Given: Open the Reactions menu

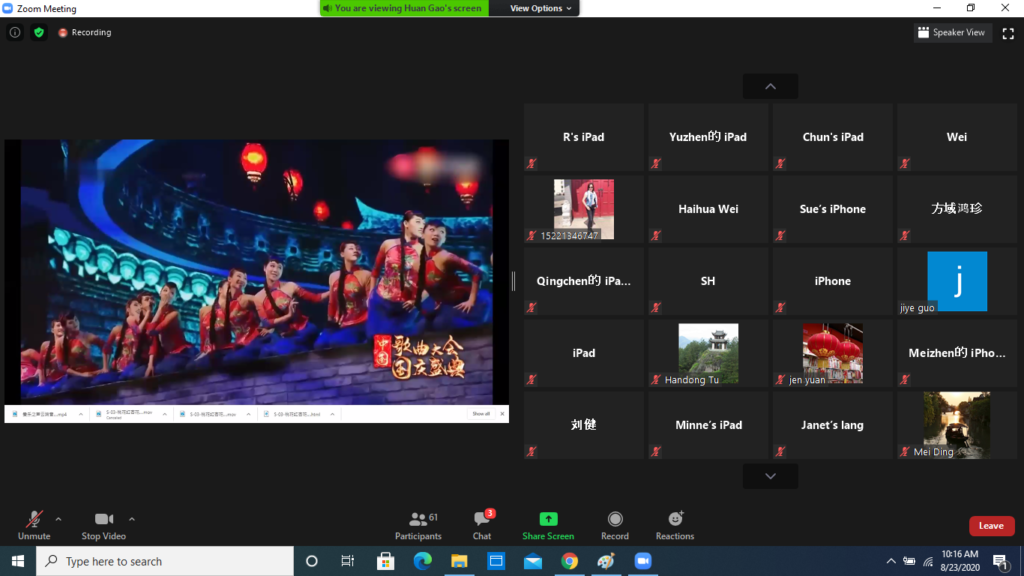Looking at the screenshot, I should 675,525.
